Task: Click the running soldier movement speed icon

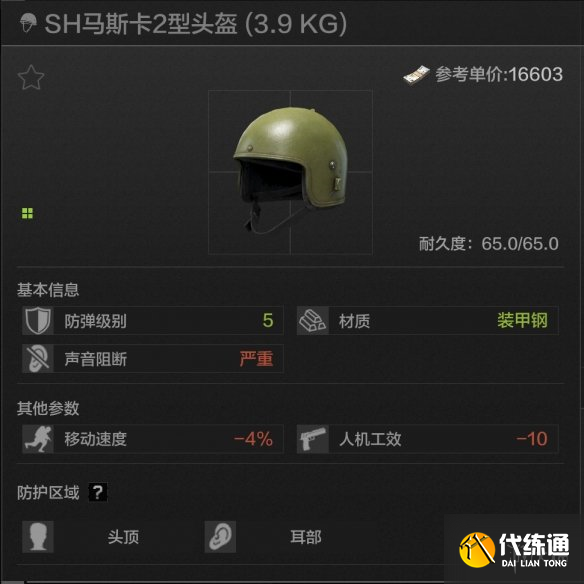Action: (x=38, y=439)
